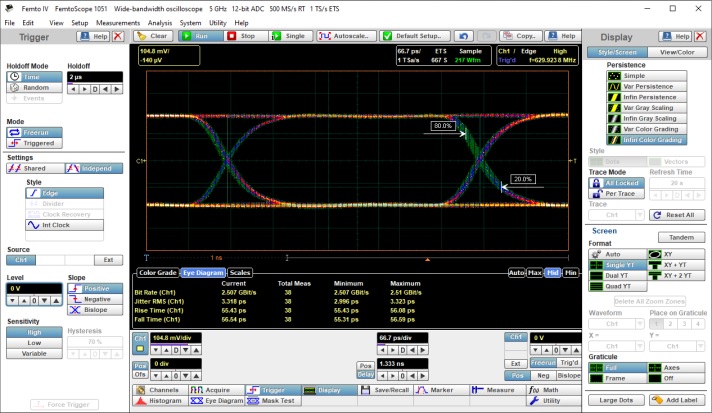
Task: Open the Math panel
Action: click(551, 389)
